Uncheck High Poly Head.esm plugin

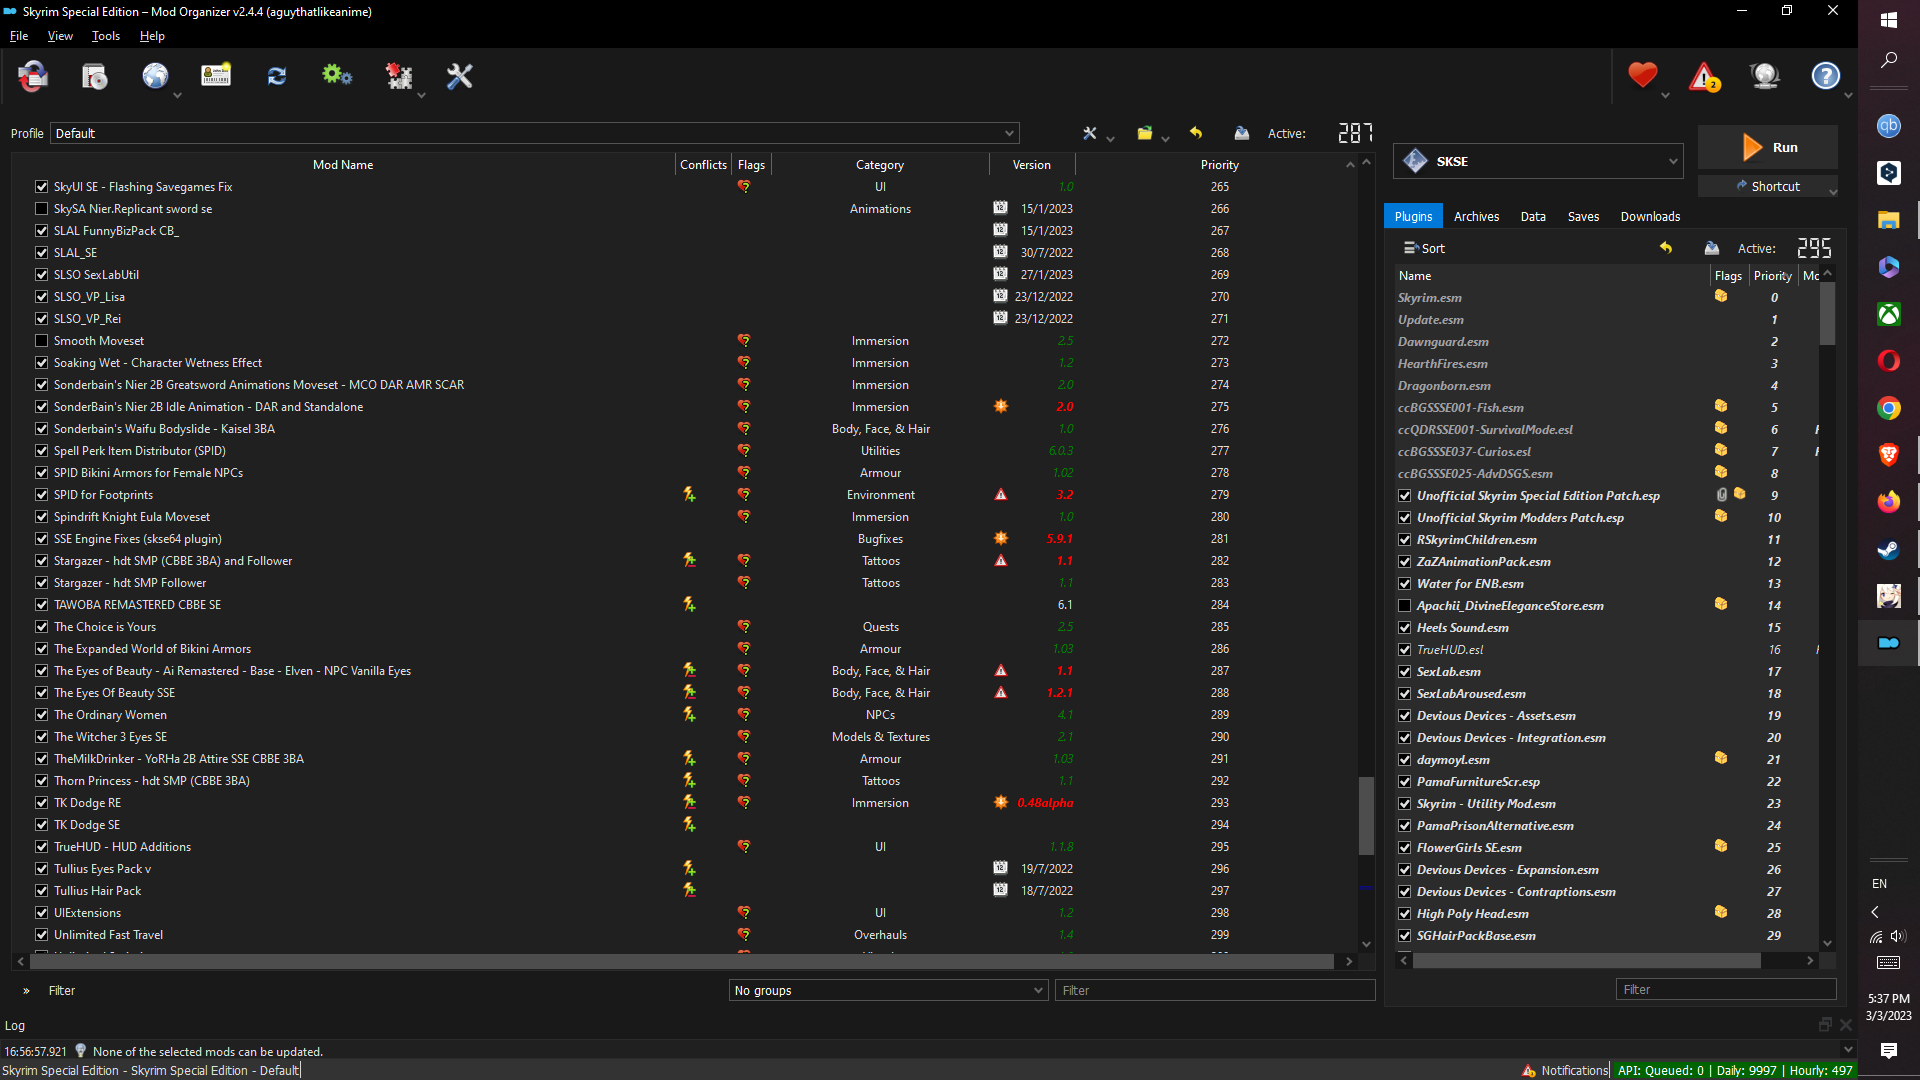pos(1404,913)
